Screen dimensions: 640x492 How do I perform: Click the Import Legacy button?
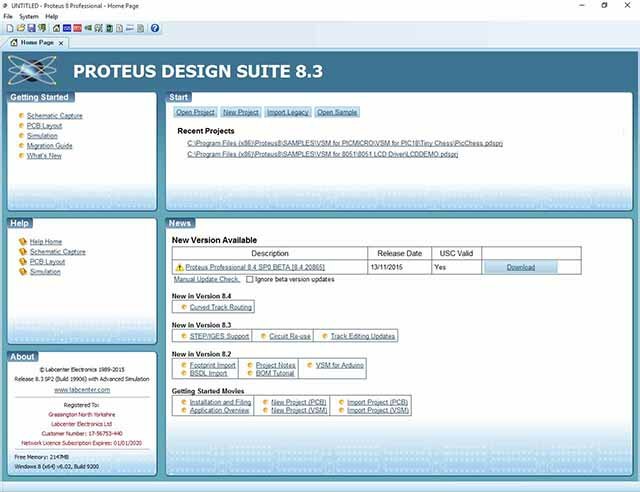tap(288, 112)
